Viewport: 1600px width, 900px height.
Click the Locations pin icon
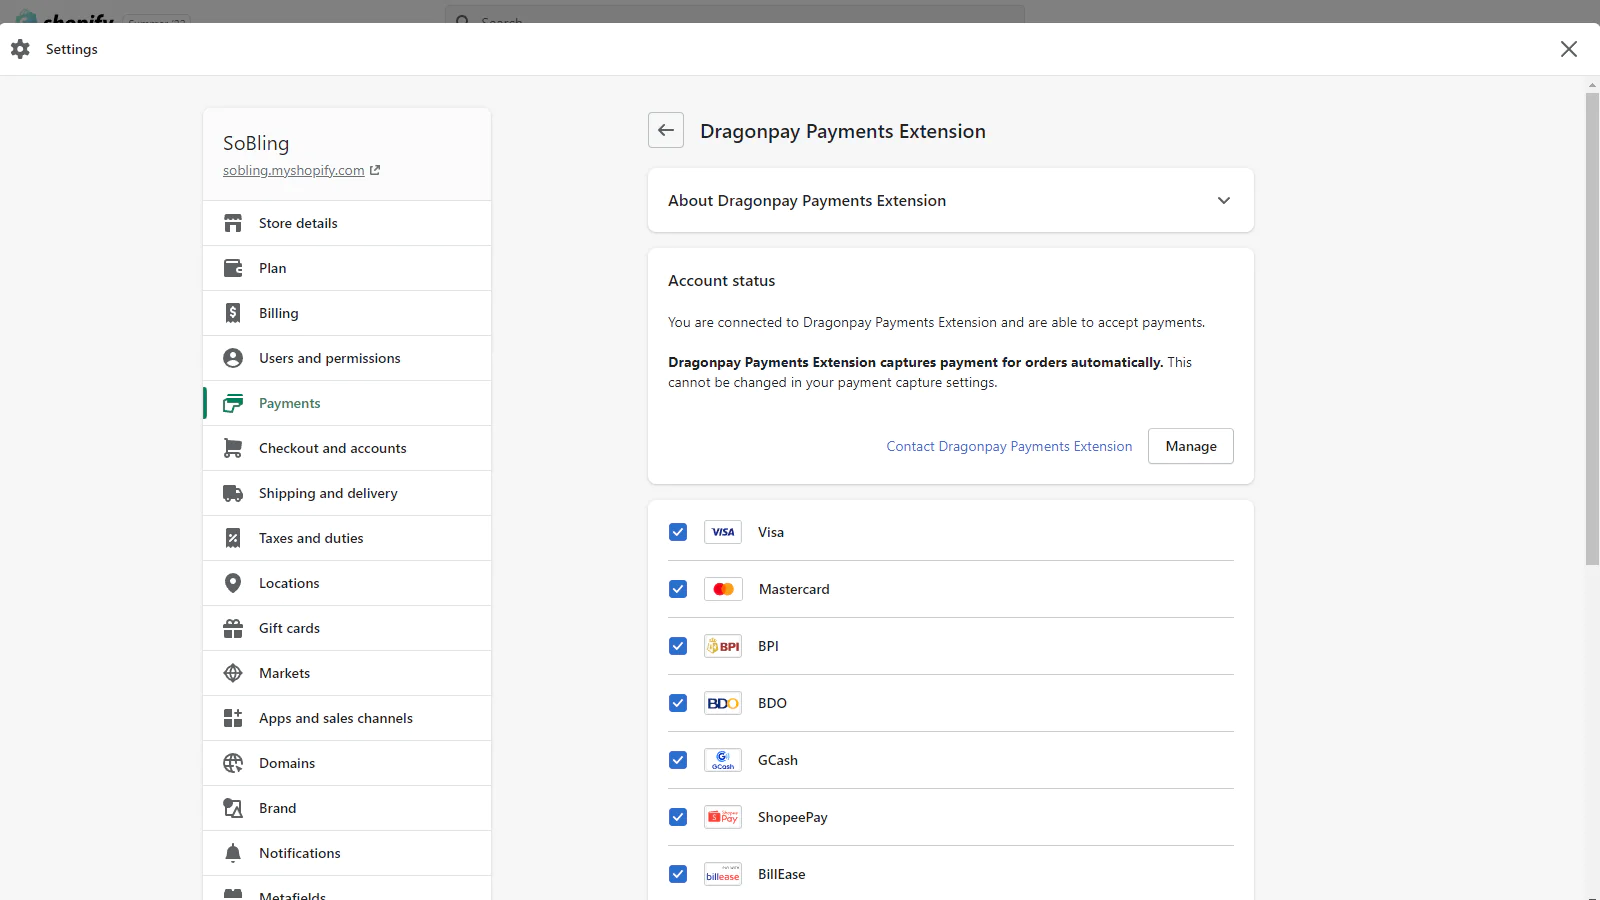click(233, 583)
